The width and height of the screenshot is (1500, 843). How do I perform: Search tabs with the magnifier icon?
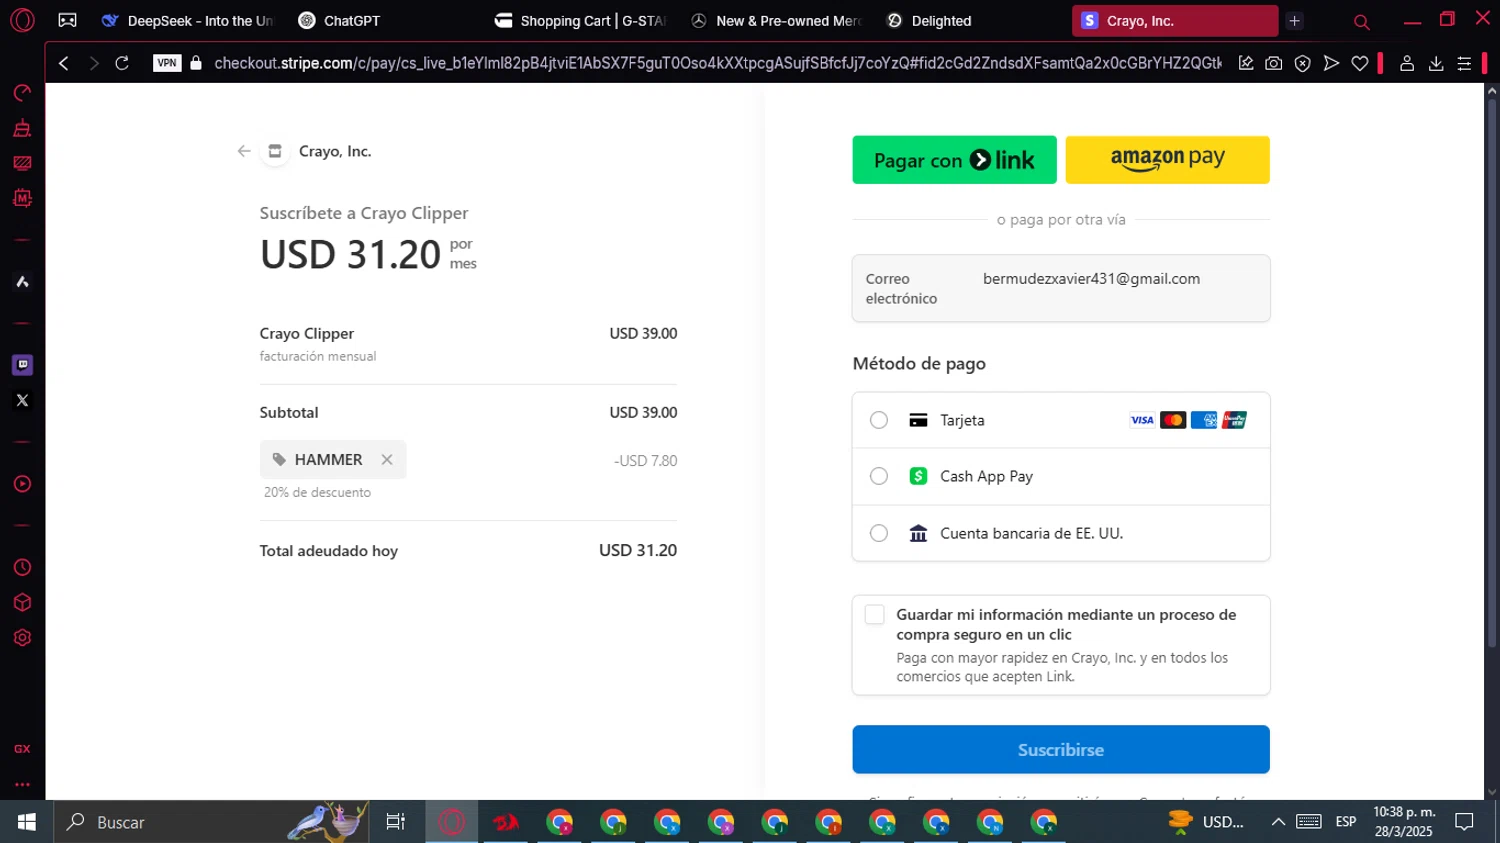(x=1361, y=21)
